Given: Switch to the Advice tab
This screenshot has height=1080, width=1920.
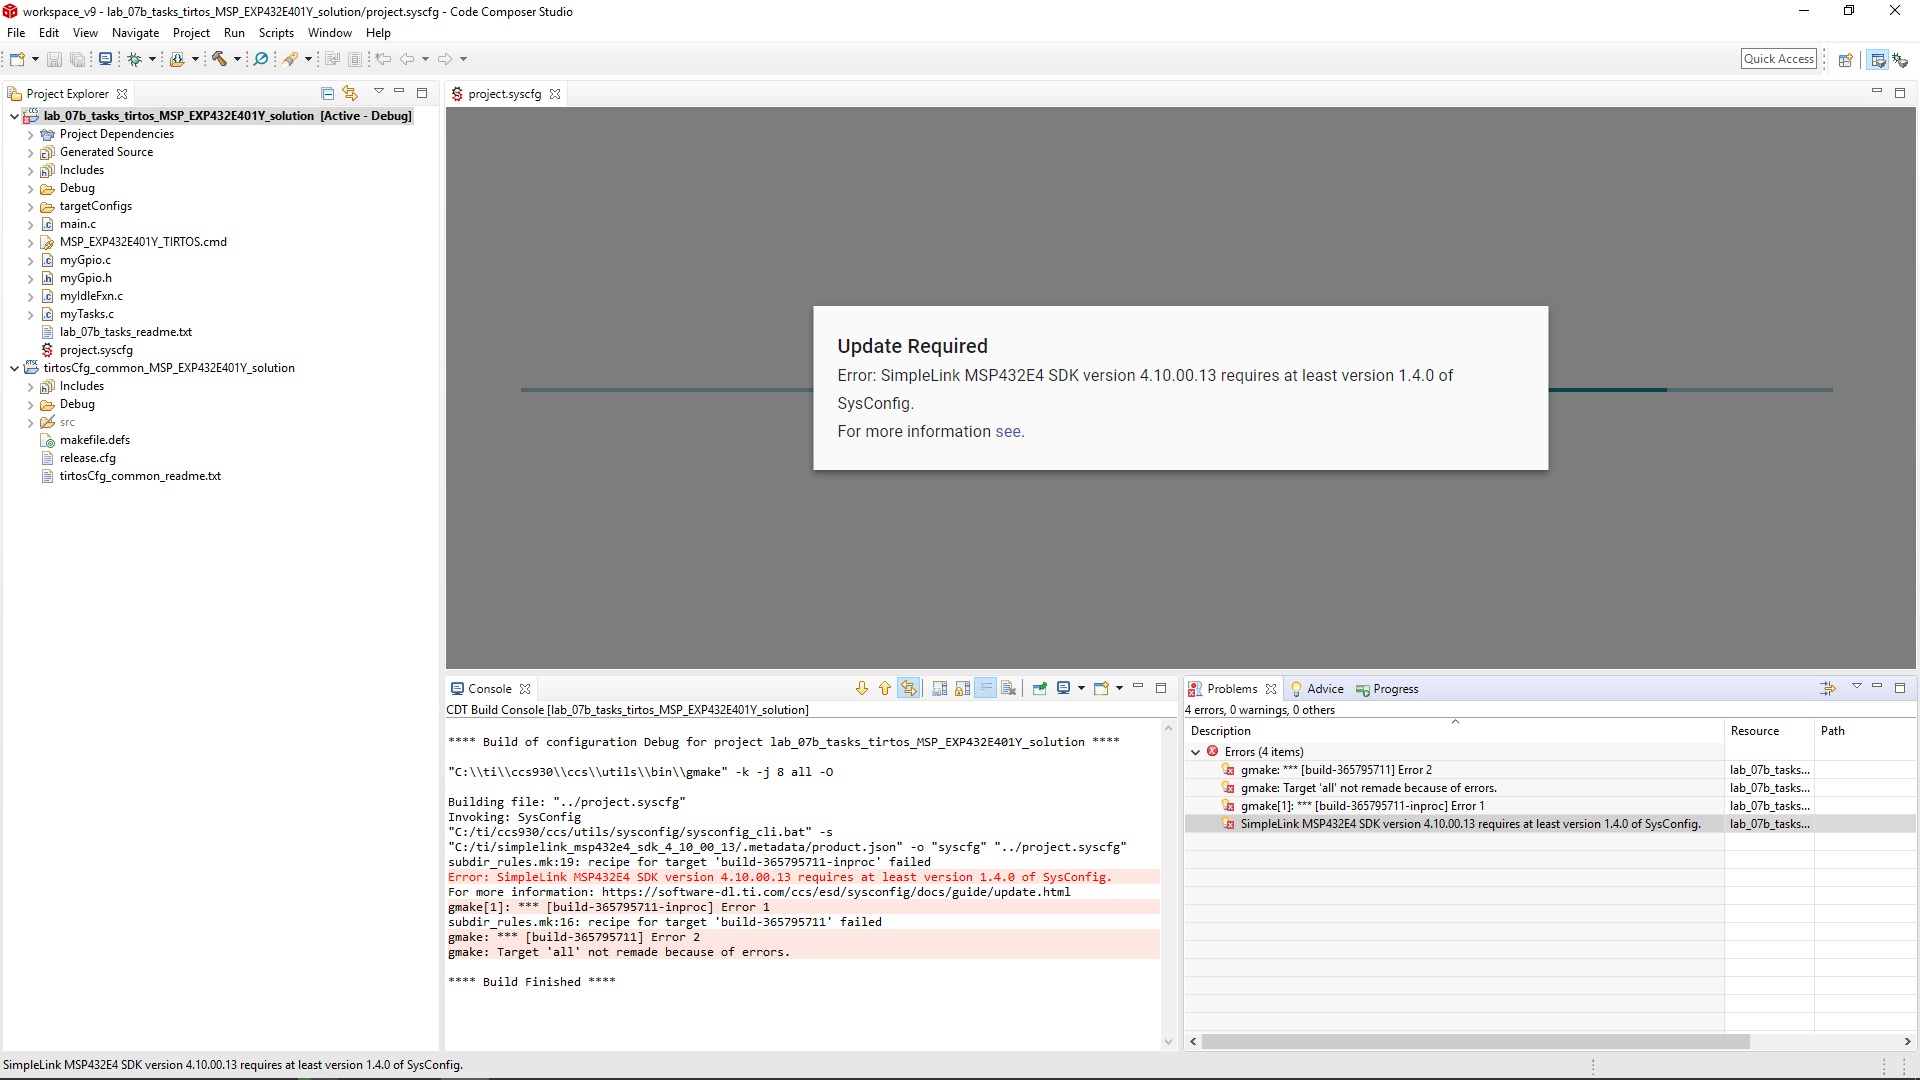Looking at the screenshot, I should [1317, 689].
